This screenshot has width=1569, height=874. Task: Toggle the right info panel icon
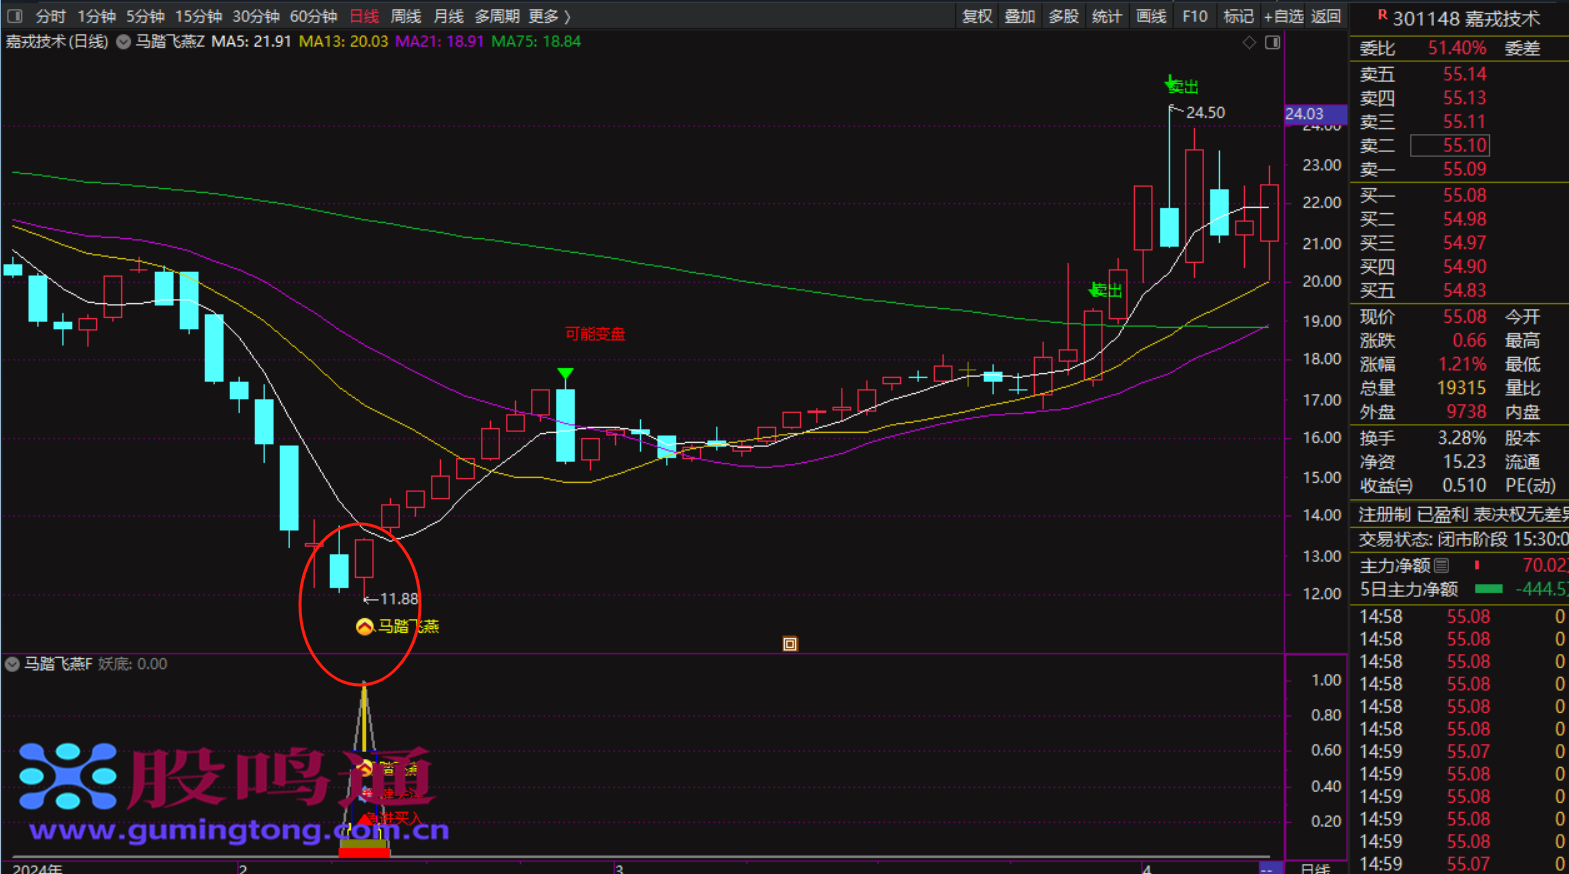1272,42
